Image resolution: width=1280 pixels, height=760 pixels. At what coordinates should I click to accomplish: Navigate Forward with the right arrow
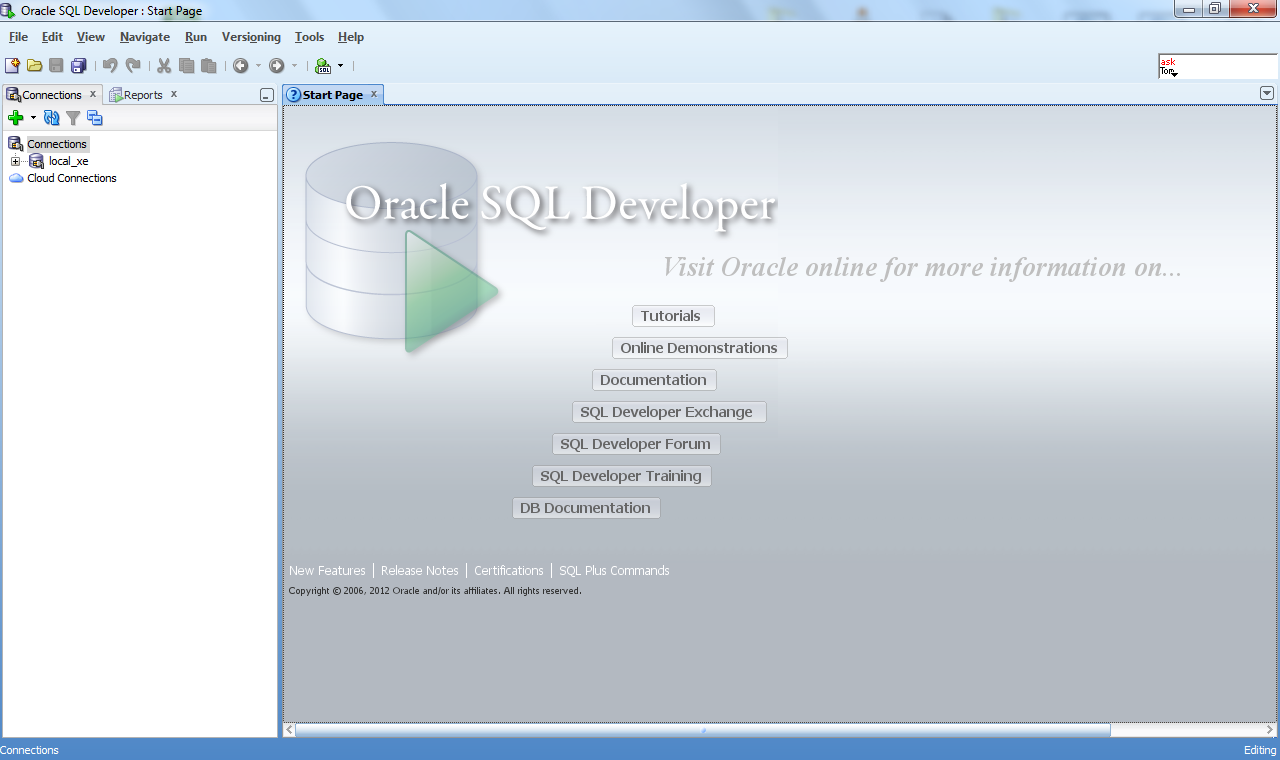pyautogui.click(x=277, y=66)
